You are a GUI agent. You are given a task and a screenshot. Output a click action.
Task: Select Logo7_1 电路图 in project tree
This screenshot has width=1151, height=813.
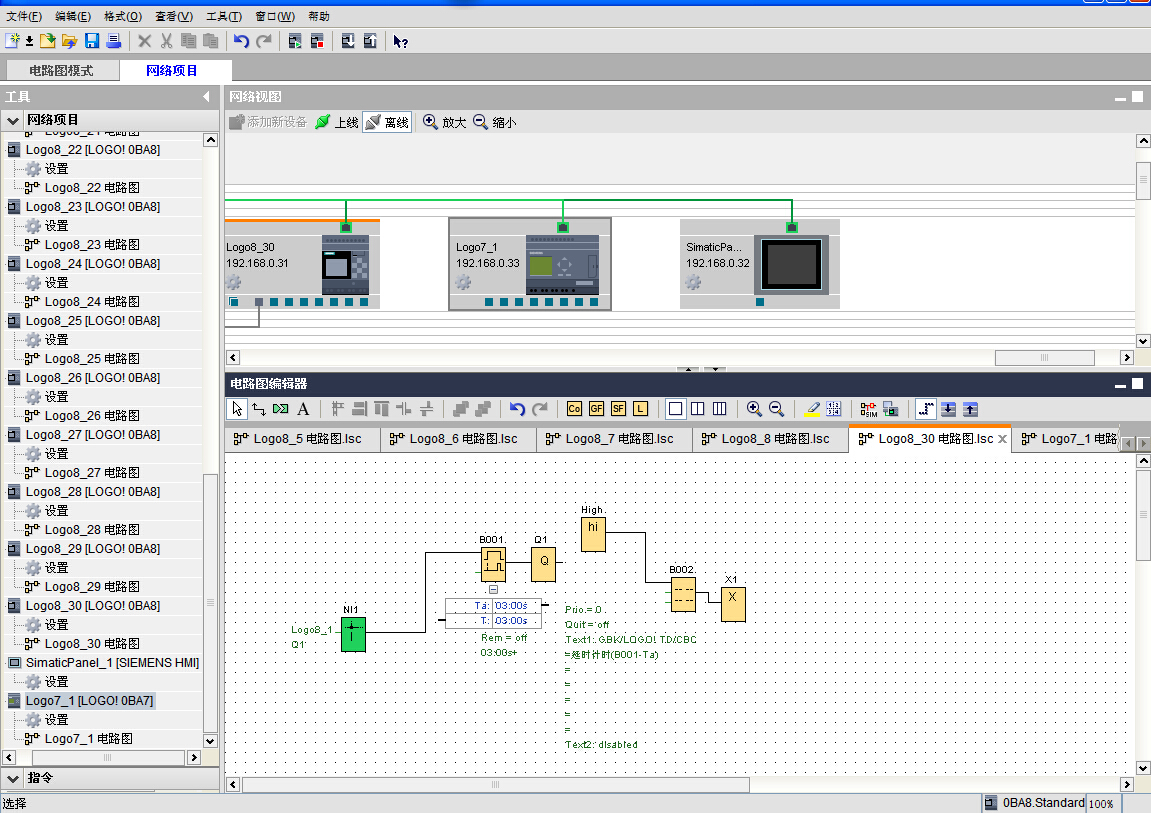tap(88, 739)
